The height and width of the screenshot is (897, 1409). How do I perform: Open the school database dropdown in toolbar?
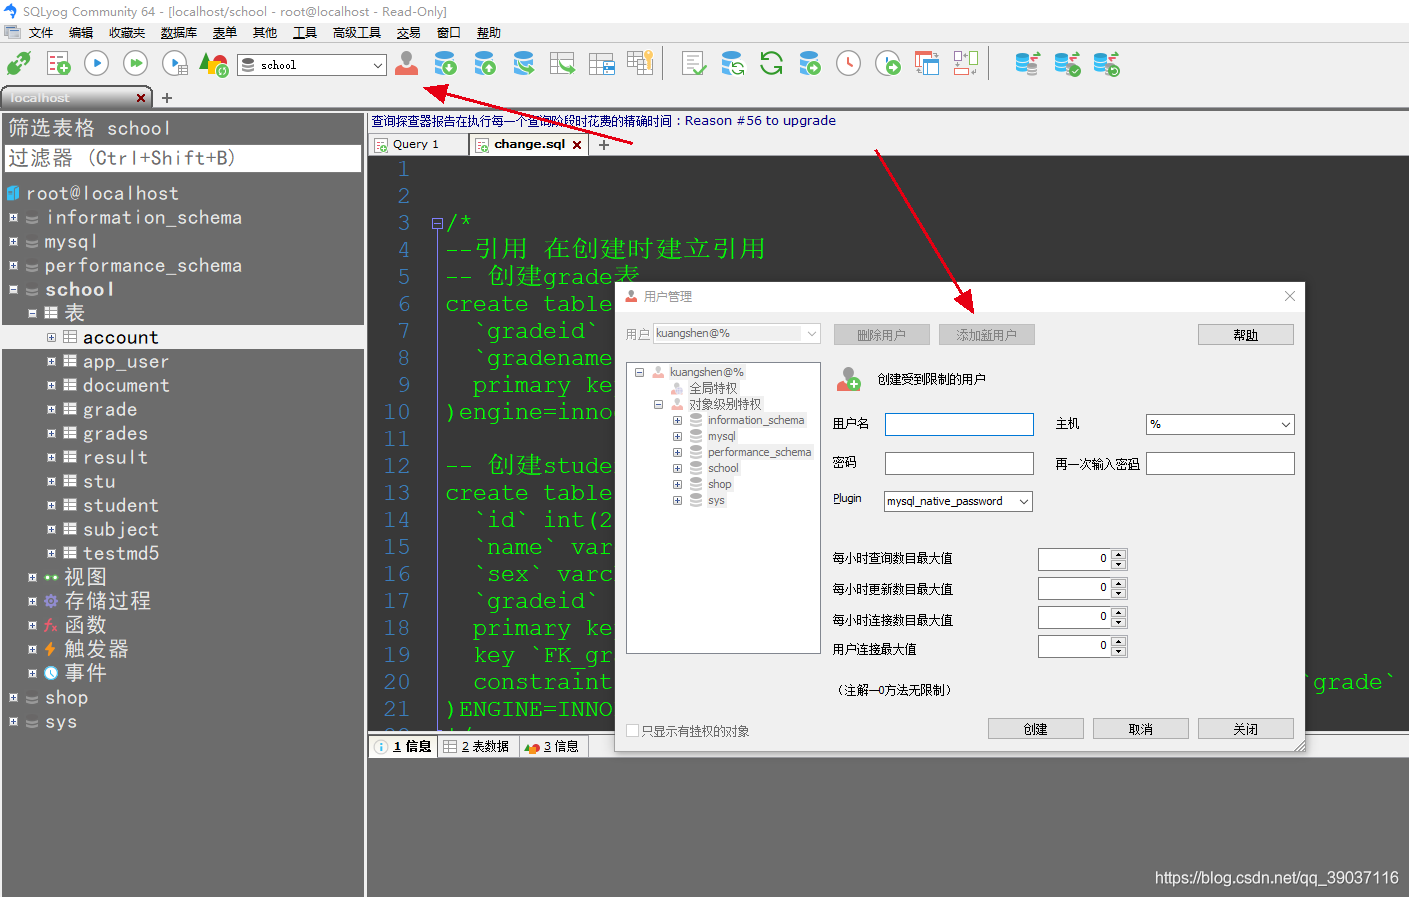tap(378, 65)
